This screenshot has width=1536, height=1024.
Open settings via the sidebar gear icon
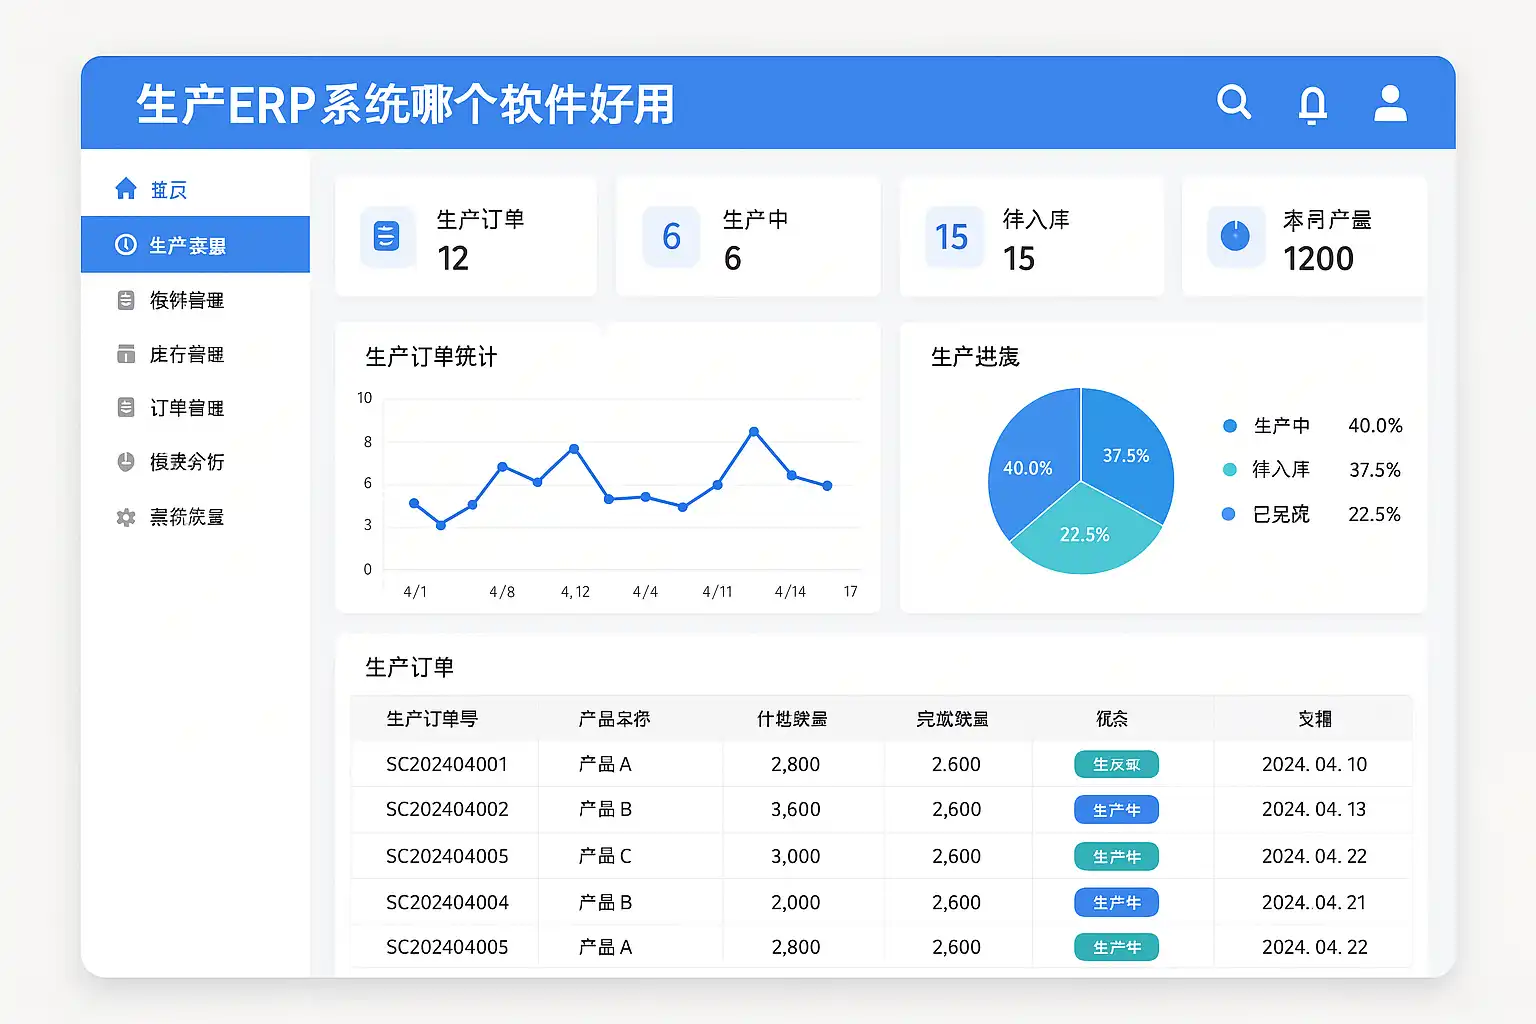tap(126, 517)
